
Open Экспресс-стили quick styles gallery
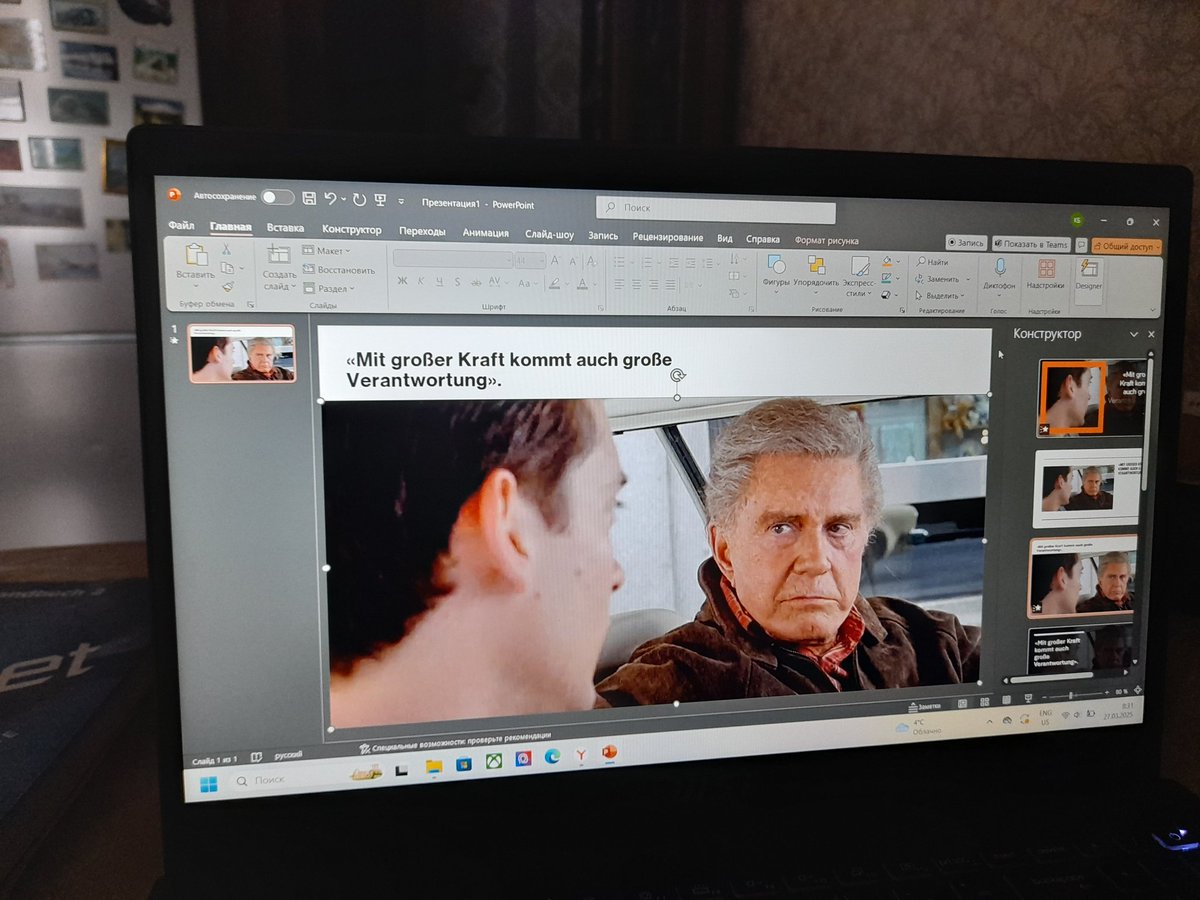(x=859, y=275)
